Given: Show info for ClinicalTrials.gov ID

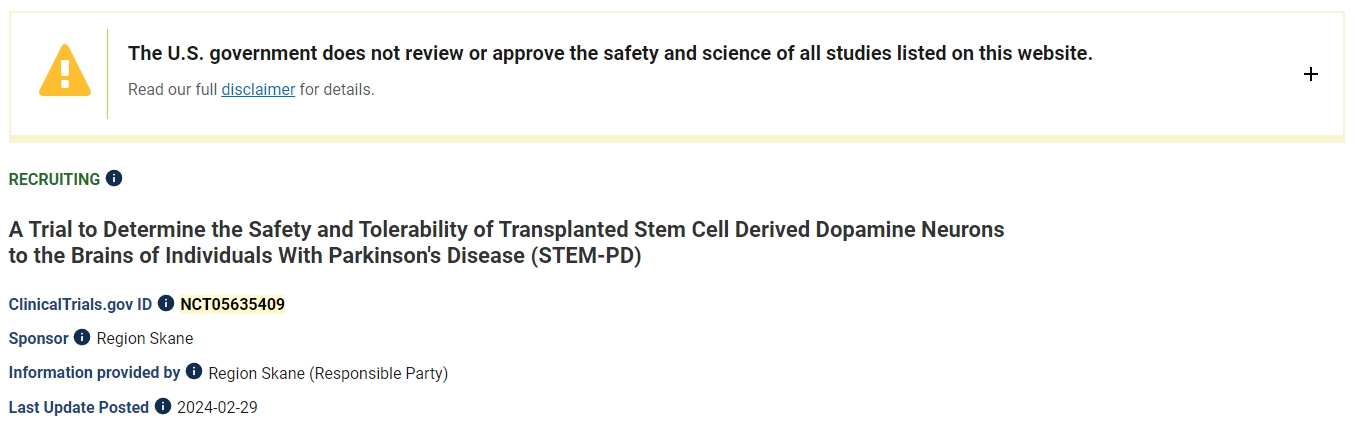Looking at the screenshot, I should [x=166, y=303].
